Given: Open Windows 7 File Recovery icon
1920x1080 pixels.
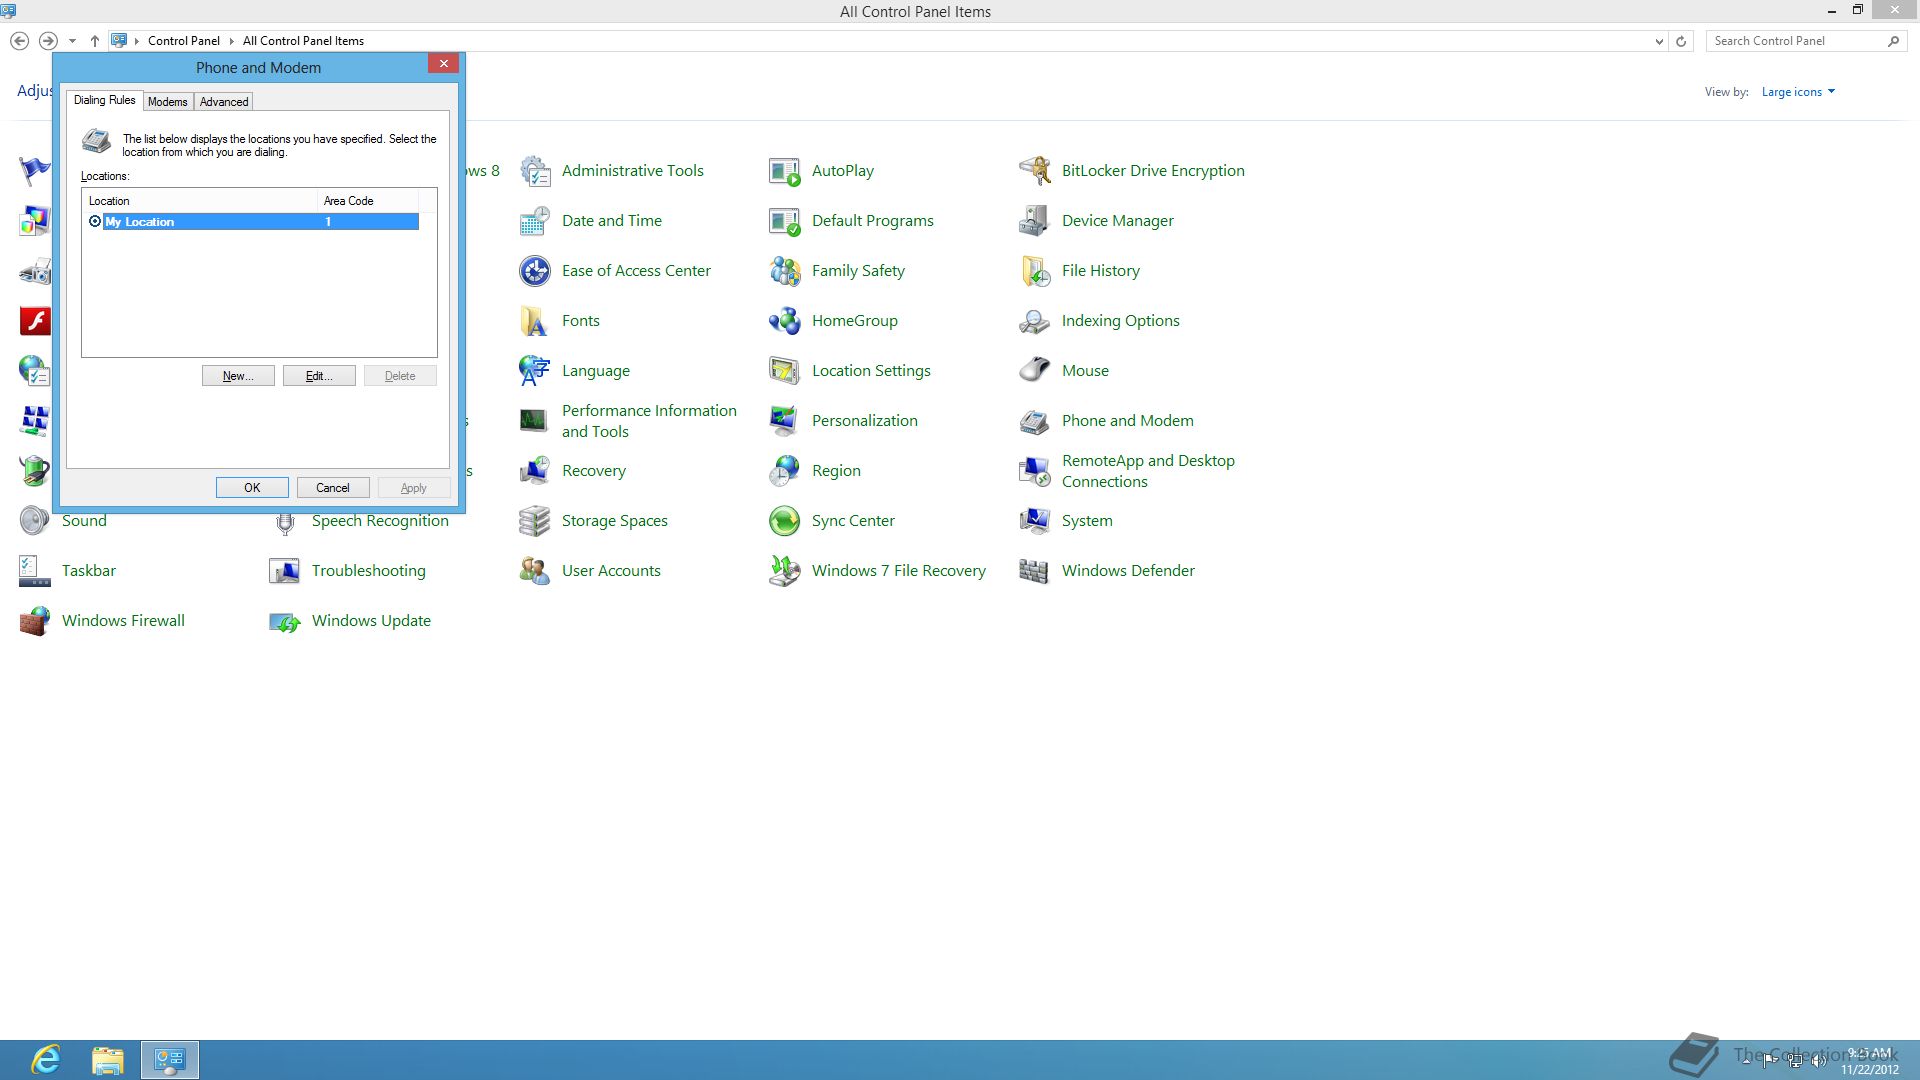Looking at the screenshot, I should pos(785,571).
